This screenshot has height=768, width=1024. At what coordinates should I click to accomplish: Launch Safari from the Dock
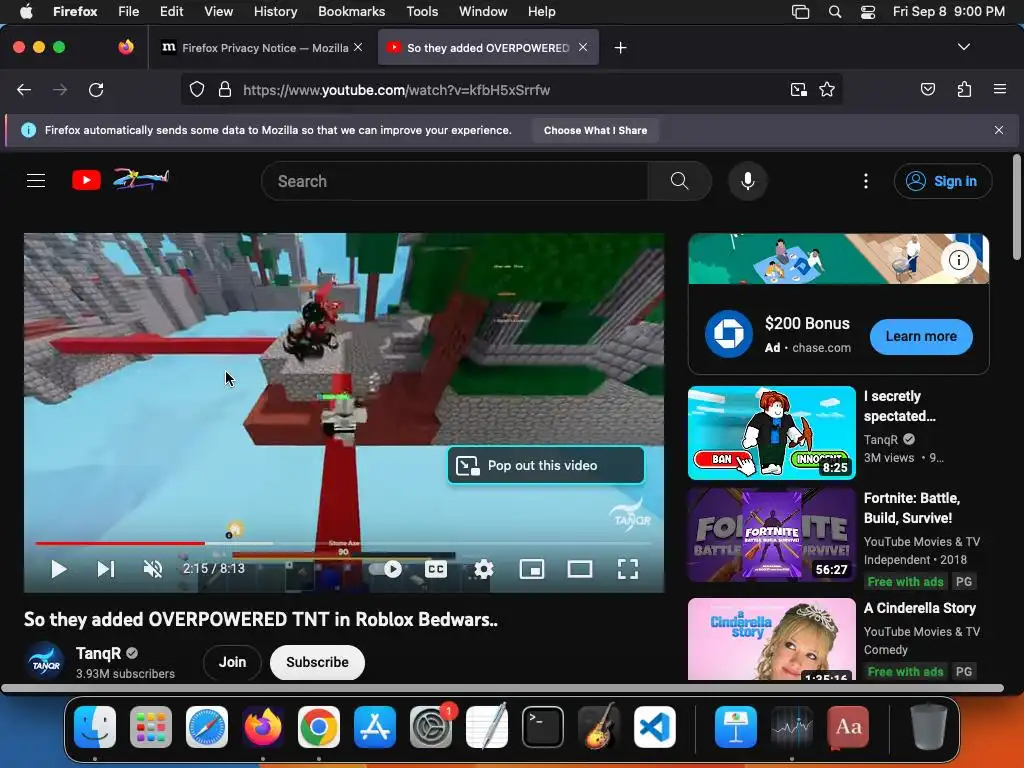[206, 727]
